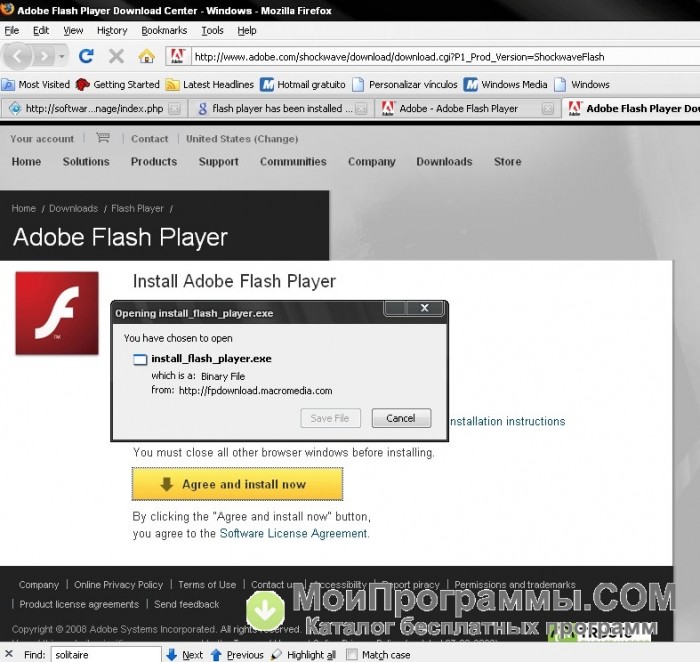Open the Tools menu

(x=212, y=30)
